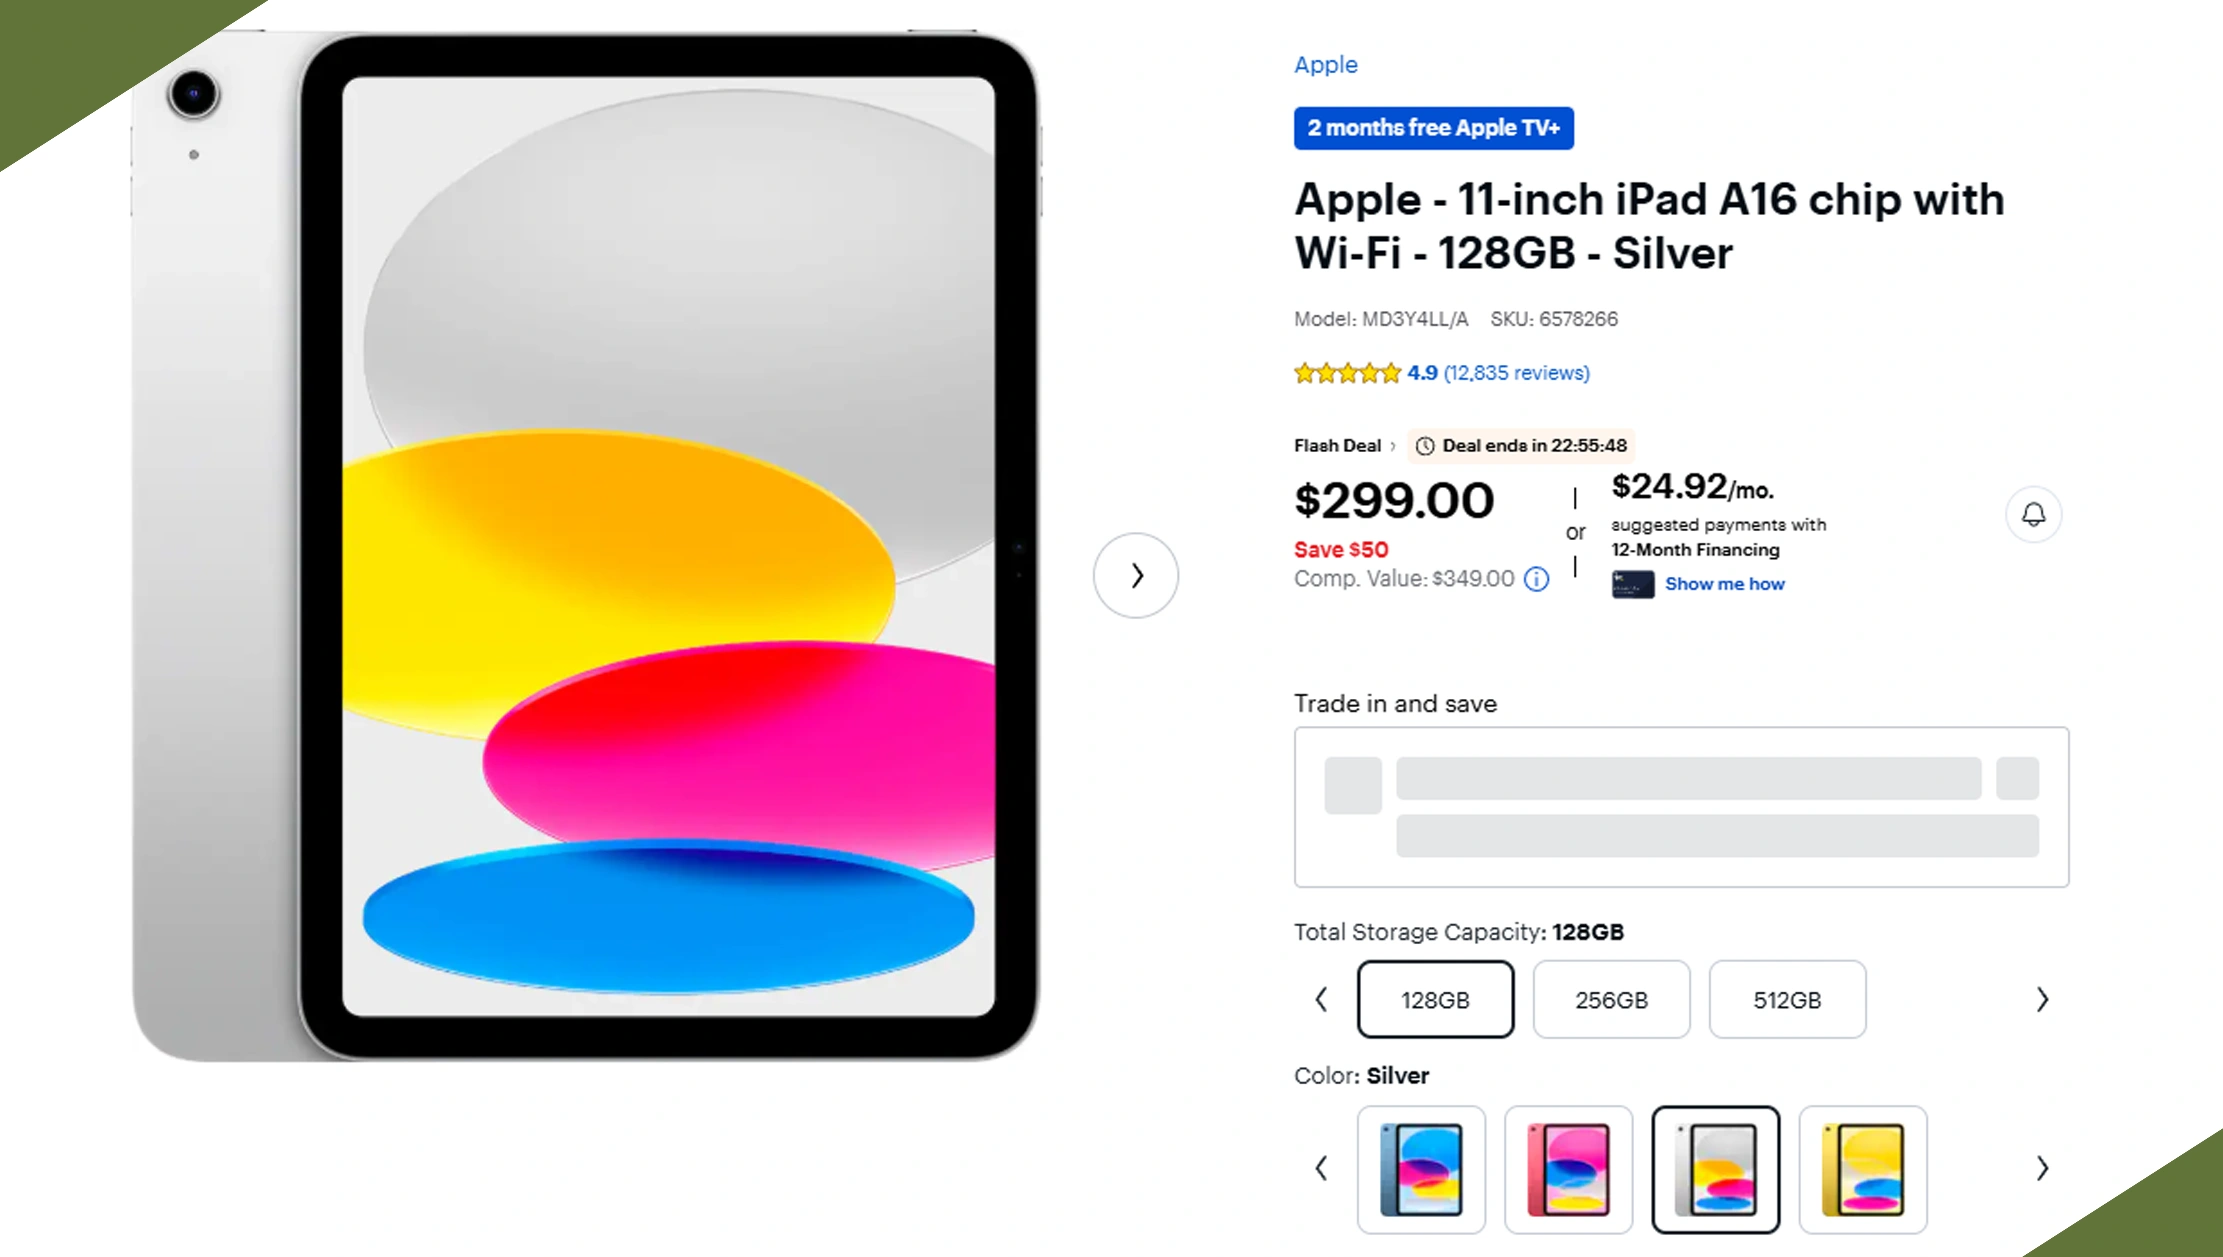Click the financing credit card icon
This screenshot has height=1257, width=2223.
click(1632, 584)
